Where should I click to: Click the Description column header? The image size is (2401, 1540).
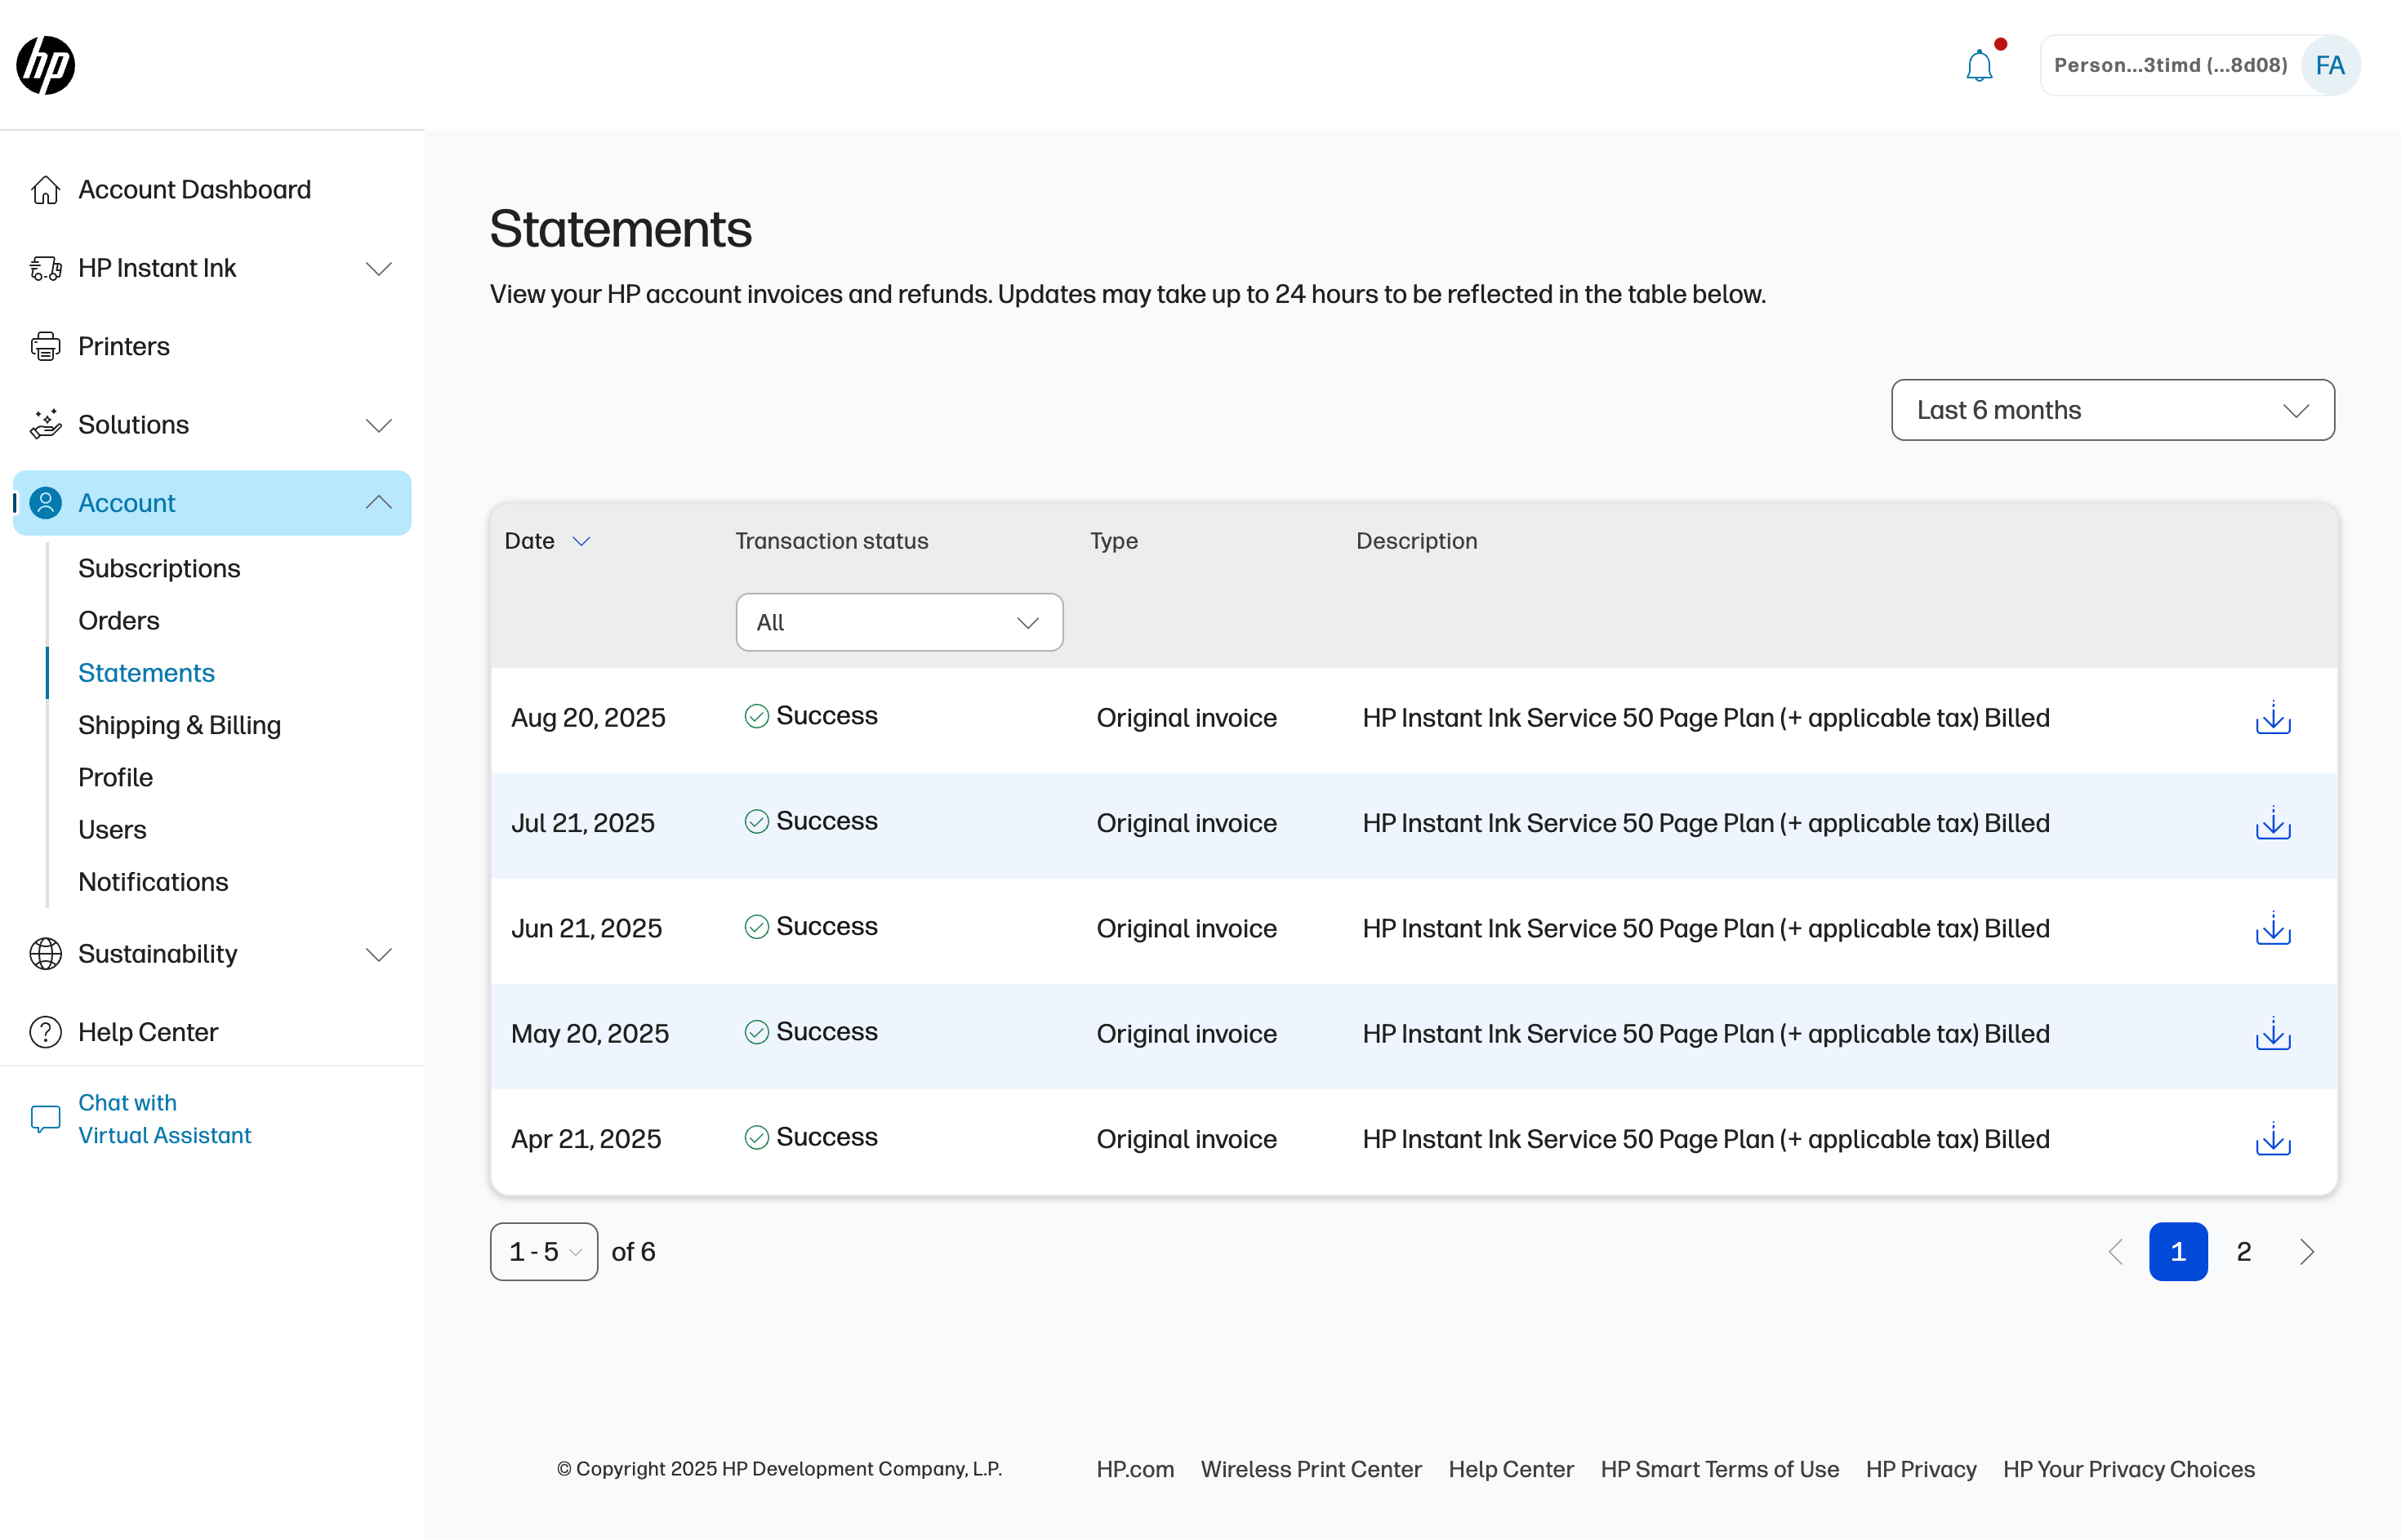(1416, 541)
